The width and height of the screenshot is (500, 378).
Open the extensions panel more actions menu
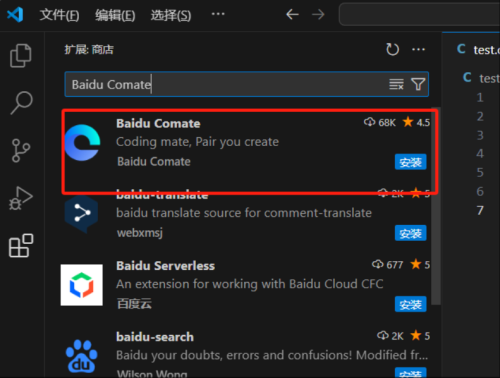pyautogui.click(x=418, y=50)
